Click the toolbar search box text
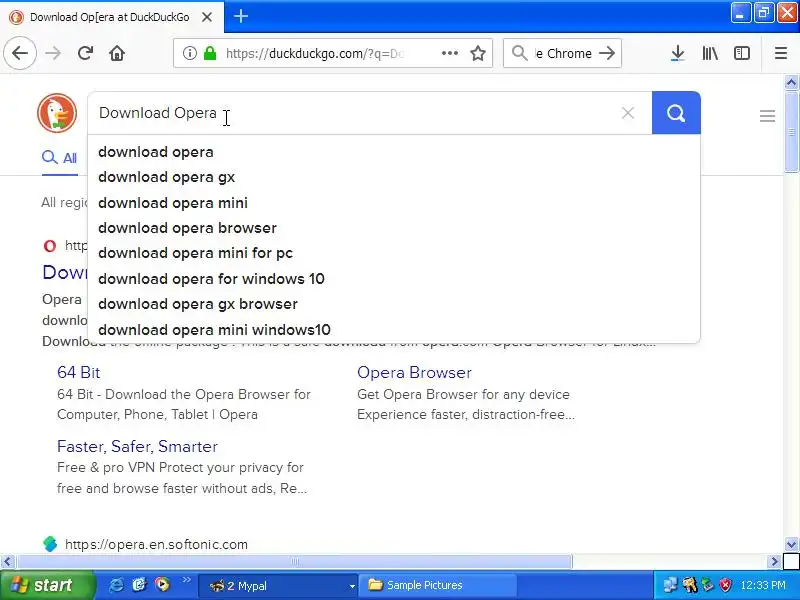Image resolution: width=800 pixels, height=600 pixels. click(563, 53)
